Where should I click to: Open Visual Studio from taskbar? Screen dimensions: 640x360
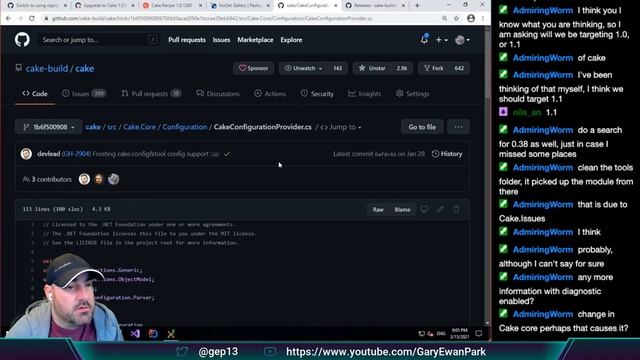coord(135,334)
